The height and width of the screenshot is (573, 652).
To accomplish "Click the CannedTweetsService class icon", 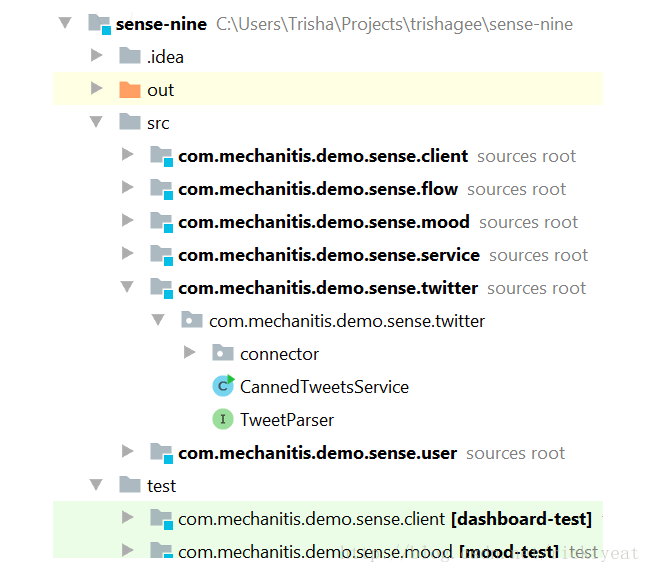I will point(223,386).
